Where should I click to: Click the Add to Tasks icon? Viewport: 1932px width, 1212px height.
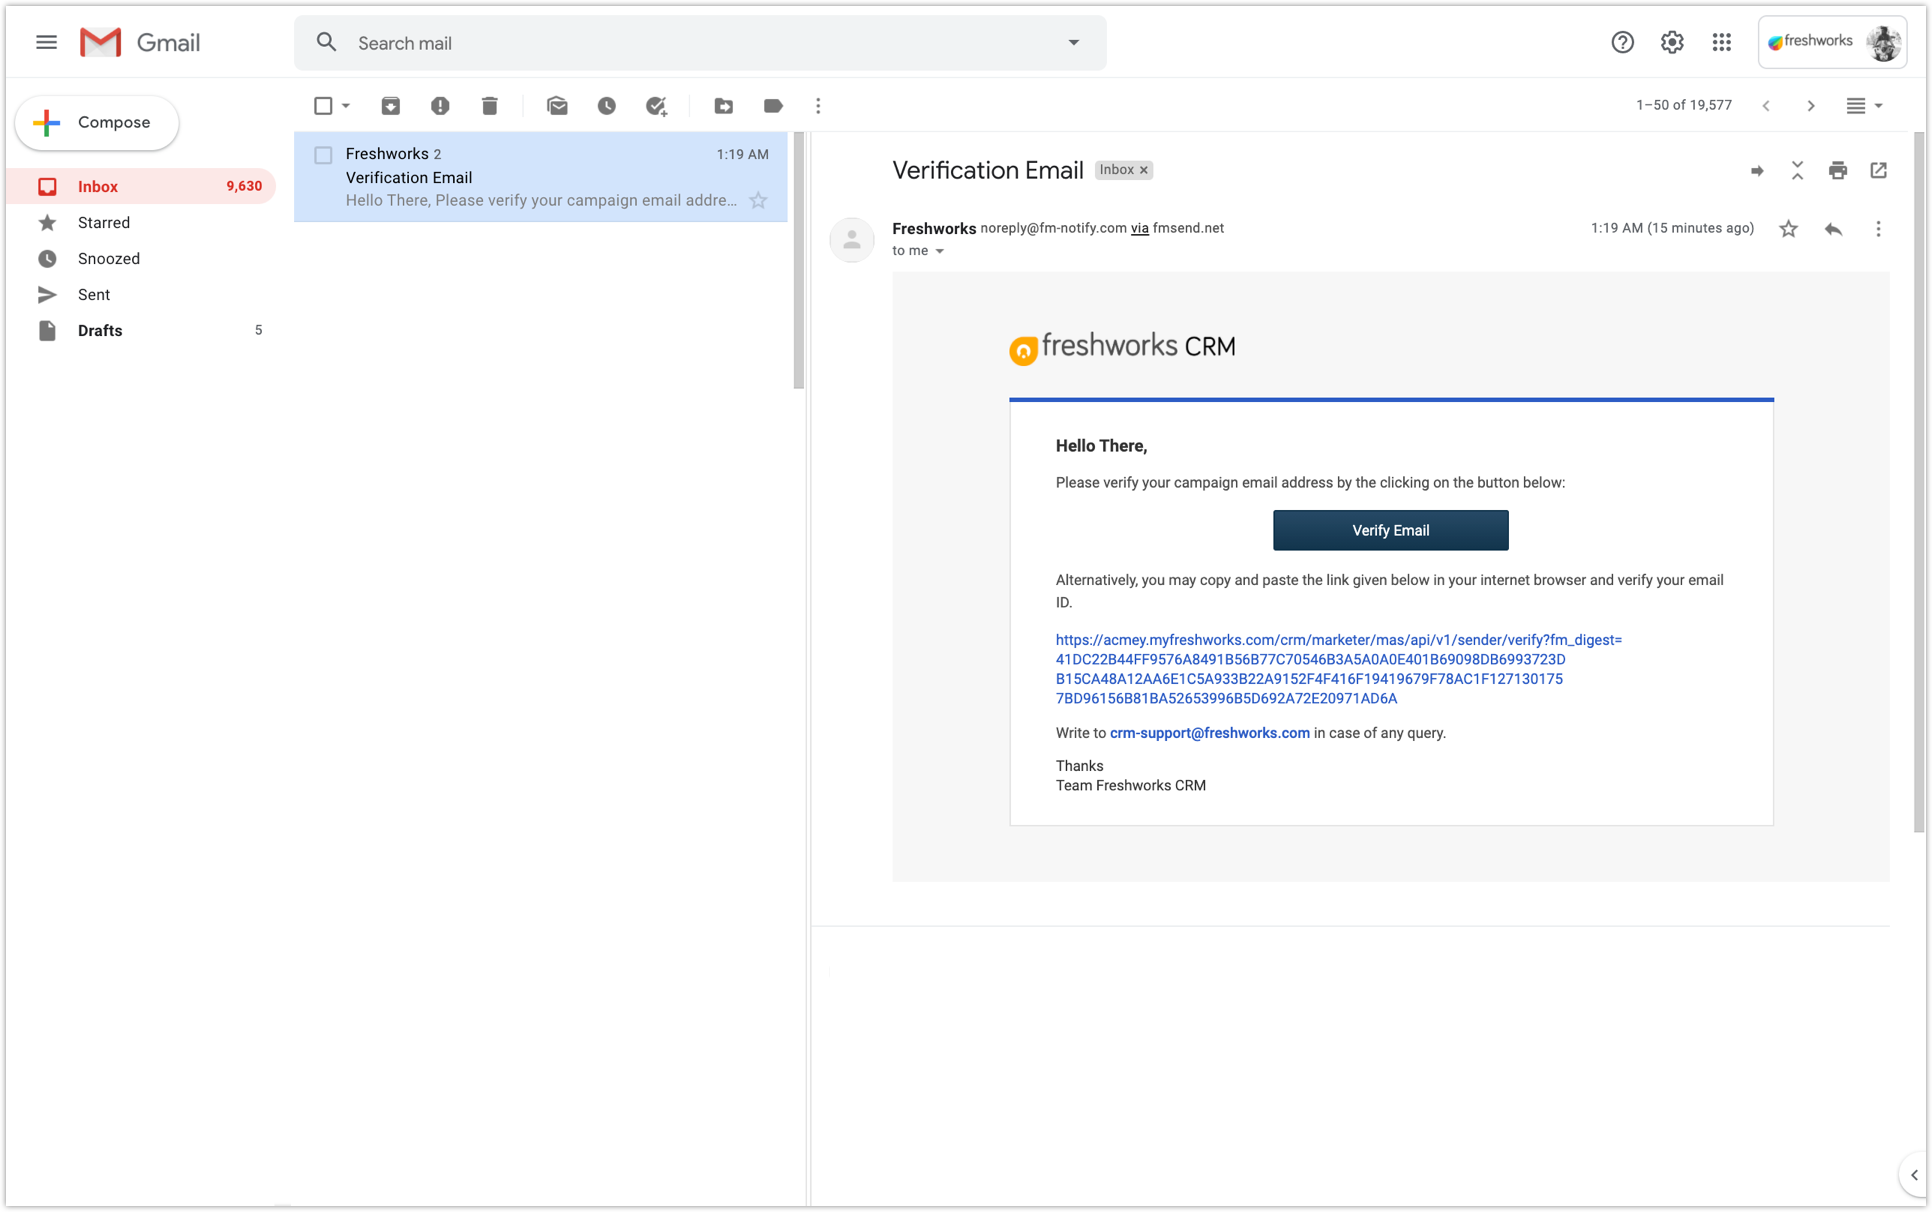coord(656,106)
